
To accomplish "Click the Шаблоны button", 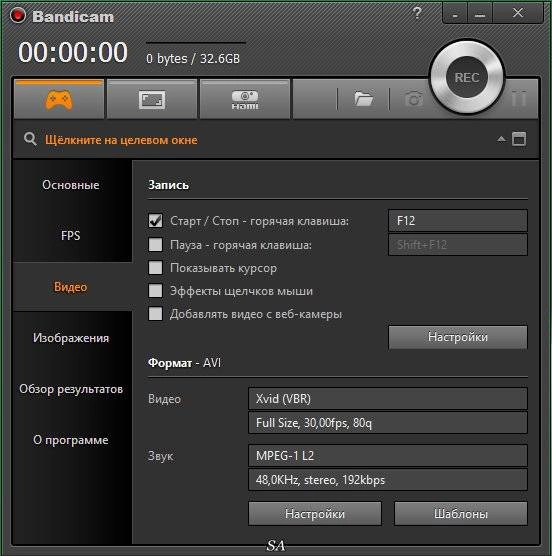I will [461, 513].
